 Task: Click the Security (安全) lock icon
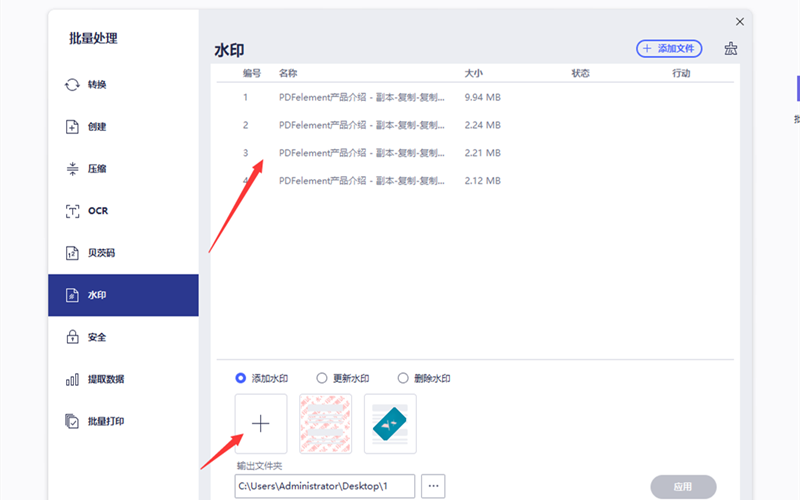(x=72, y=337)
